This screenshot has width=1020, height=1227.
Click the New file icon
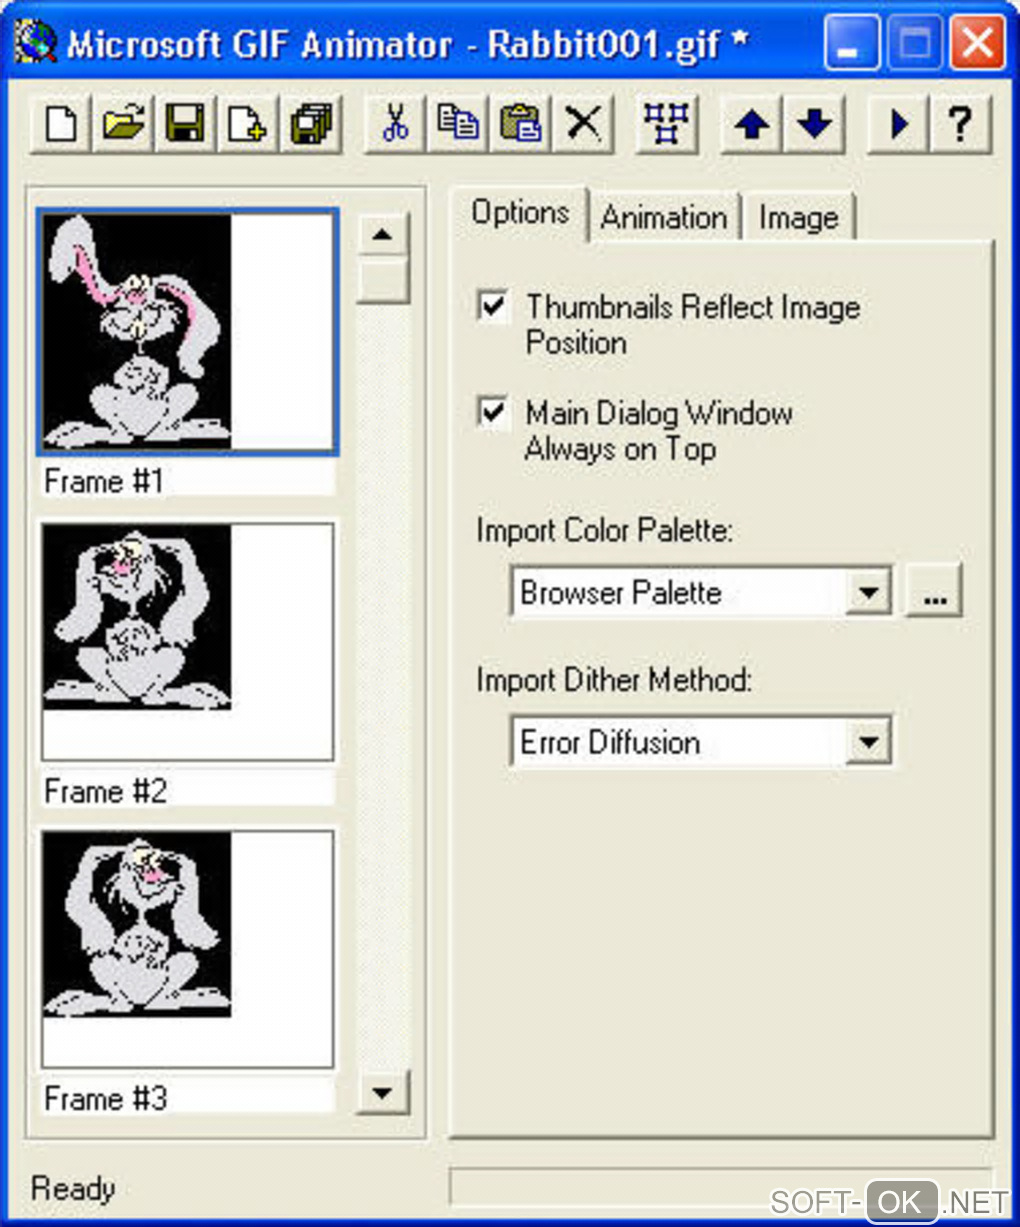[61, 124]
